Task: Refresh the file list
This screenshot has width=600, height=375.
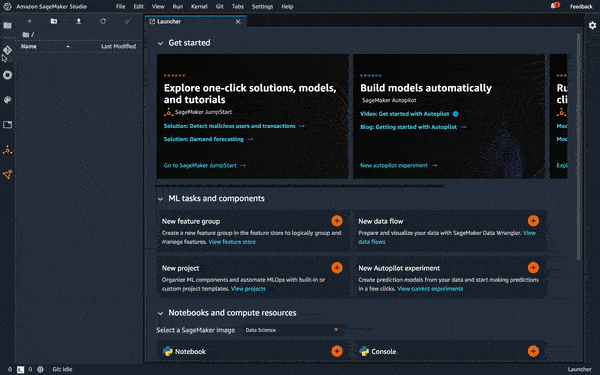Action: coord(103,21)
